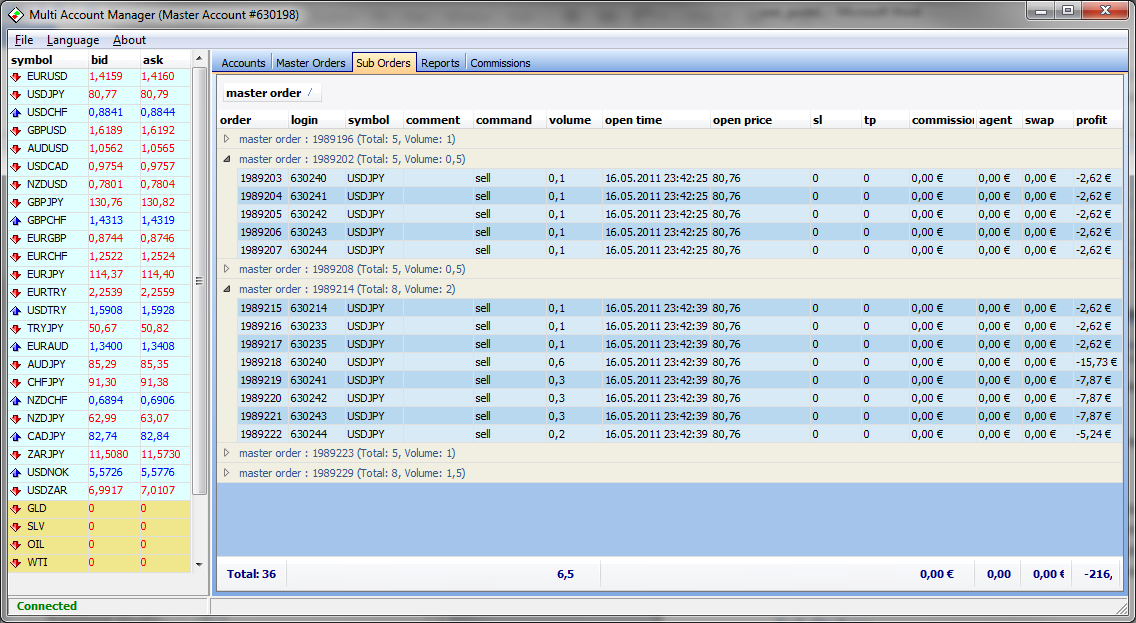This screenshot has height=623, width=1136.
Task: Click the EURAUD blue up-arrow icon
Action: tap(16, 346)
